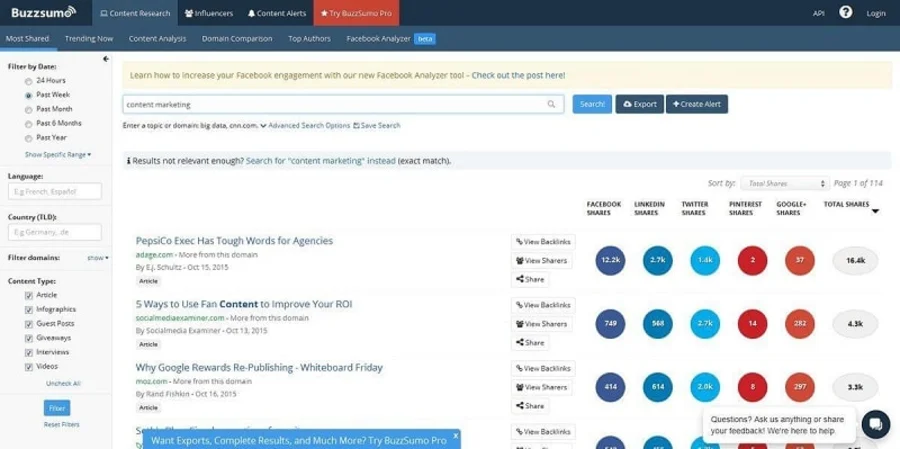This screenshot has width=900, height=449.
Task: Open the help question mark icon
Action: [845, 13]
